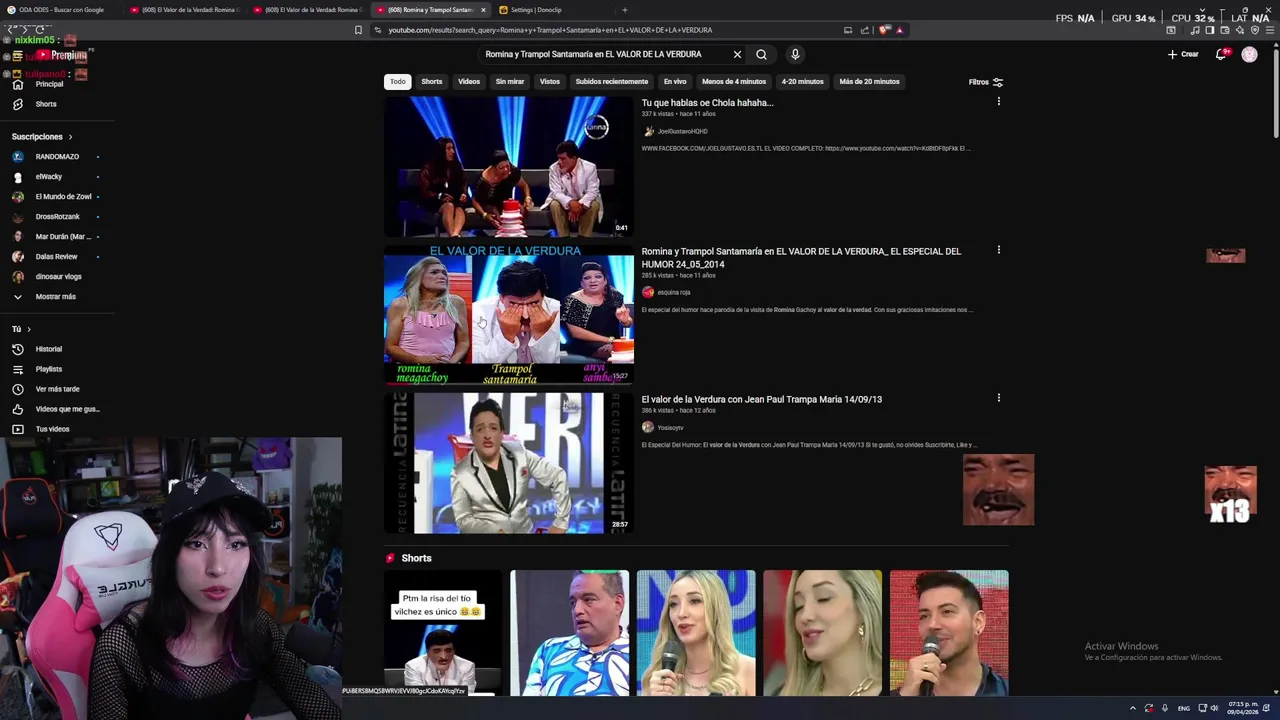Screen dimensions: 1280x720
Task: Click the taskbar microphone icon
Action: tap(1165, 708)
